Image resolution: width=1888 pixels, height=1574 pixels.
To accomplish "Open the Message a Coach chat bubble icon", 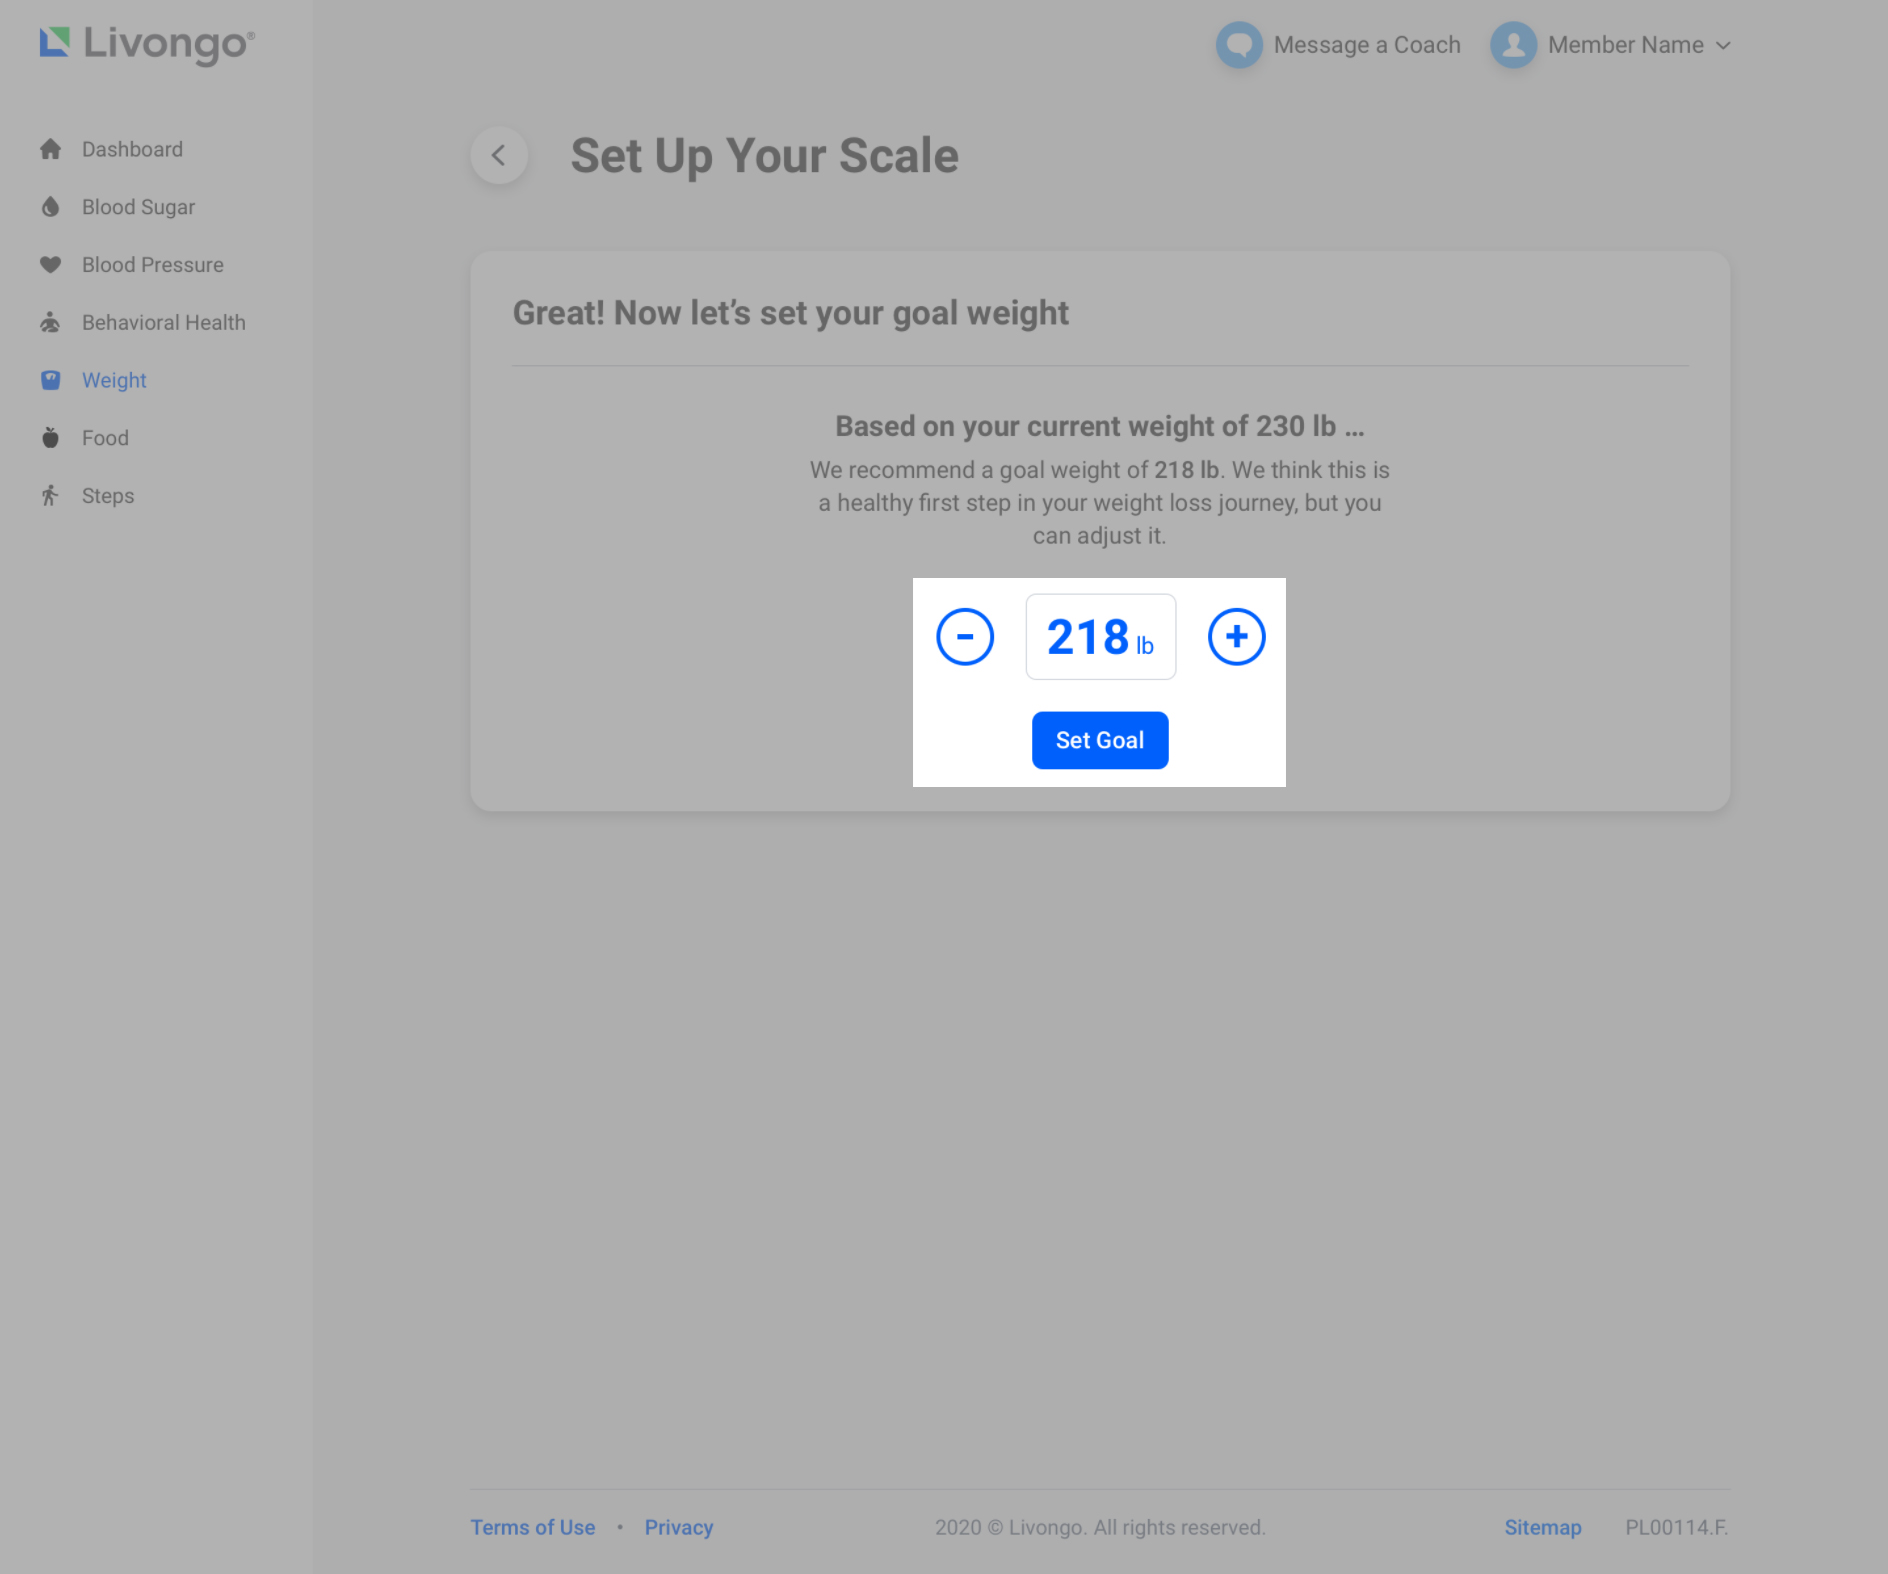I will pyautogui.click(x=1240, y=44).
